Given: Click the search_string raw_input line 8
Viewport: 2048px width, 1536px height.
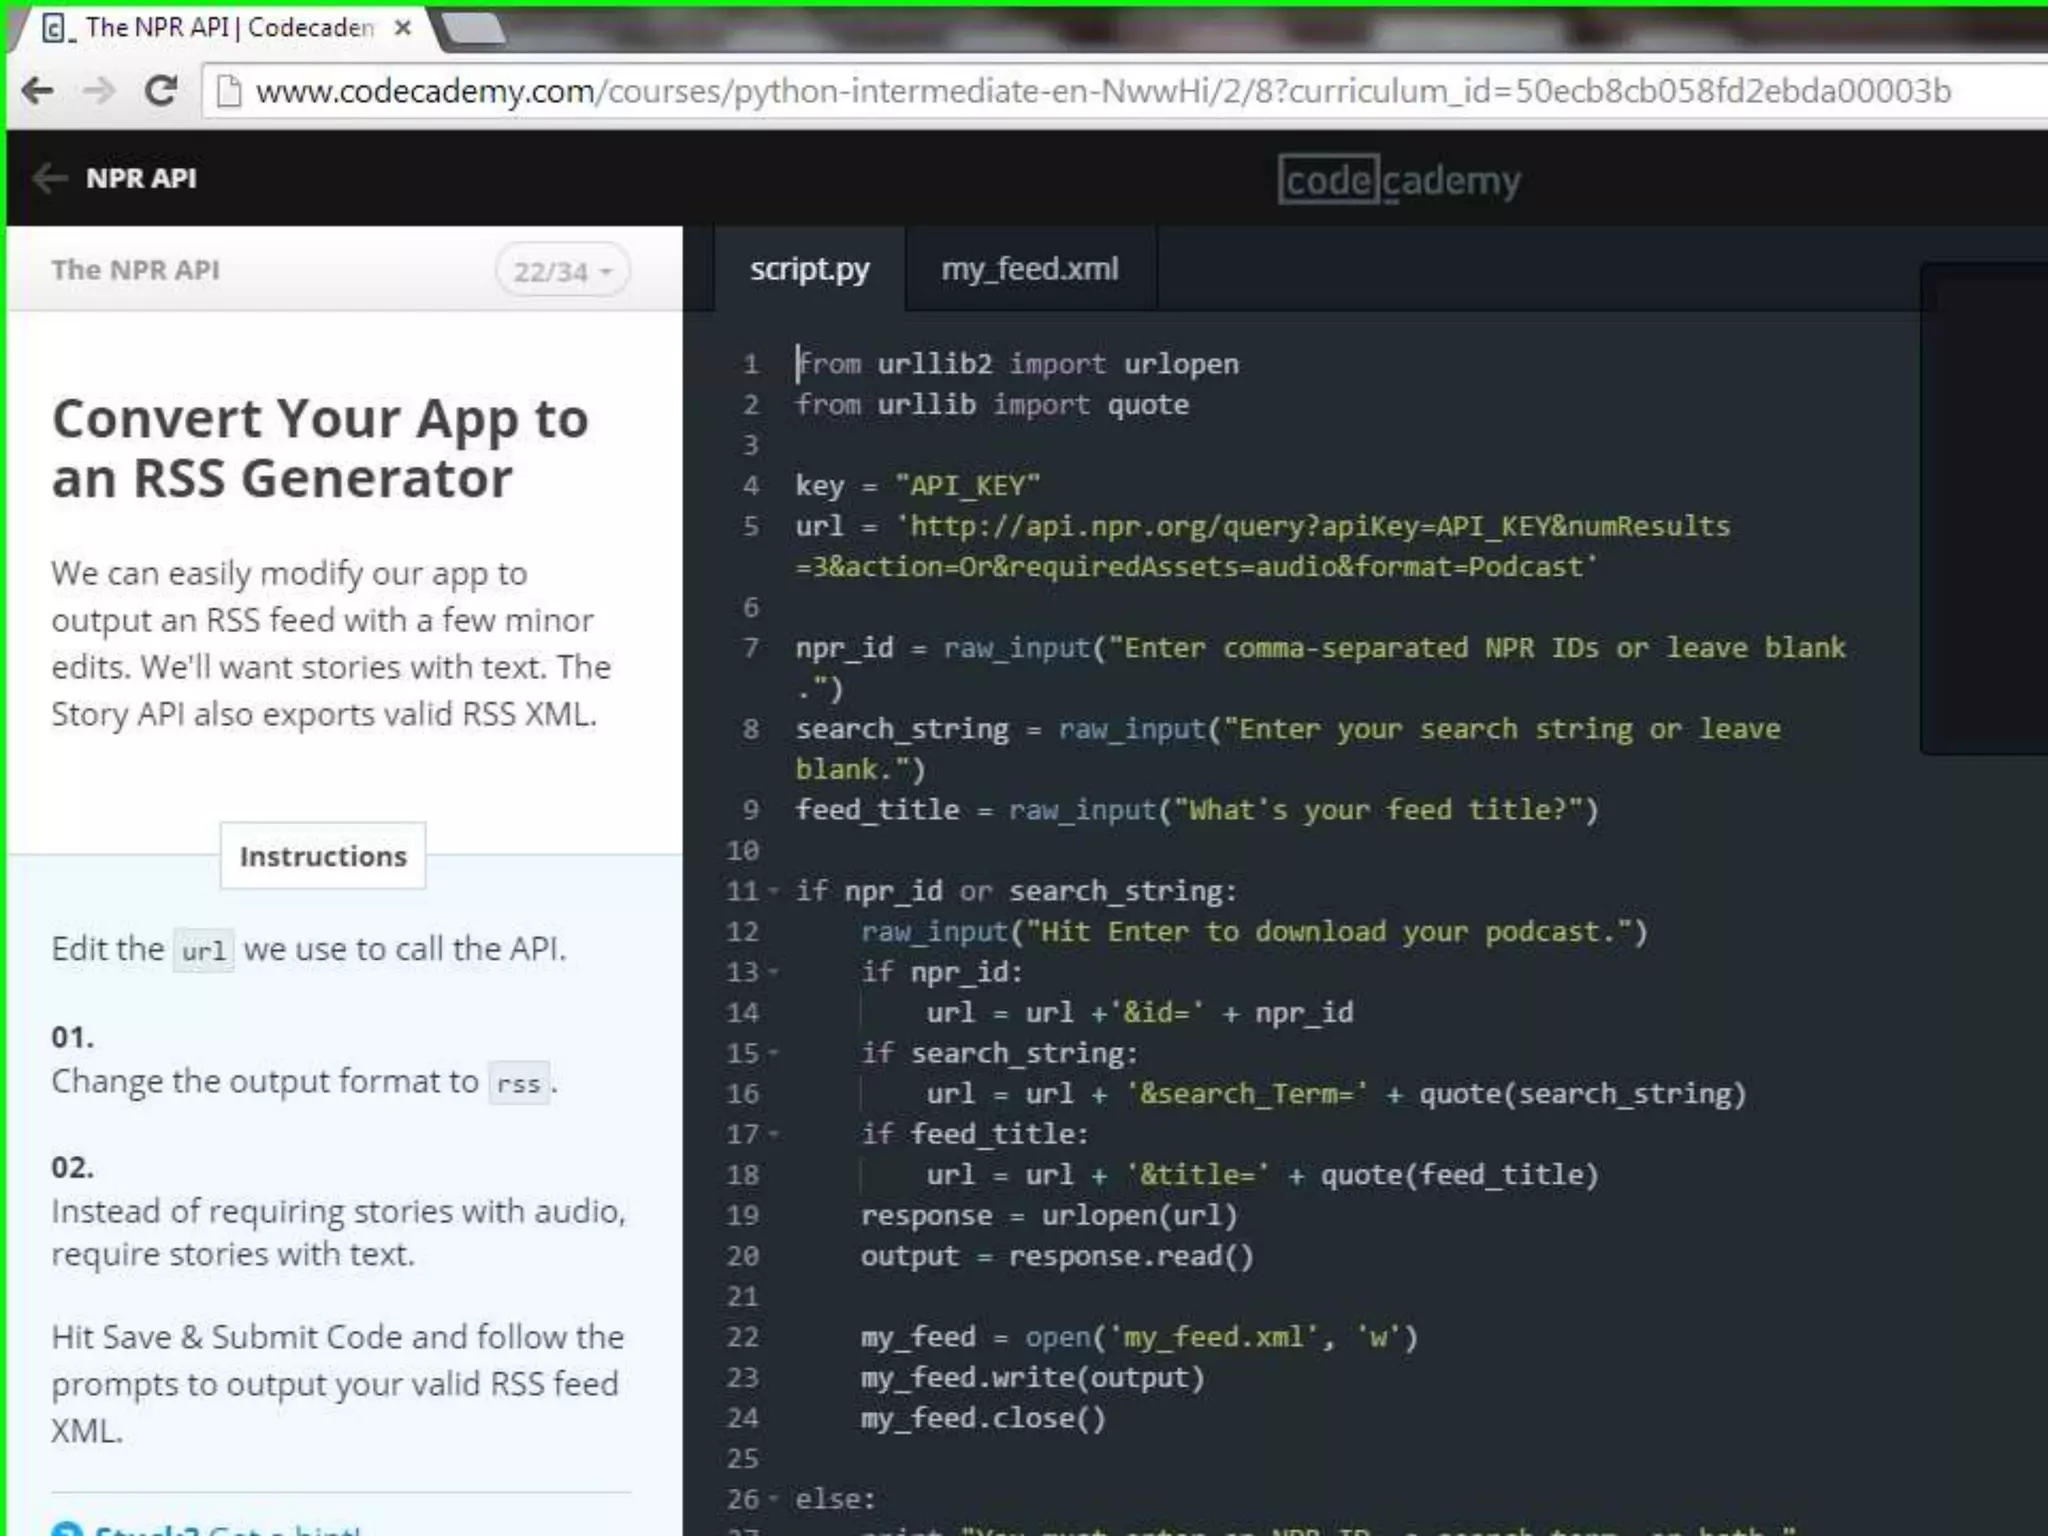Looking at the screenshot, I should point(1288,748).
